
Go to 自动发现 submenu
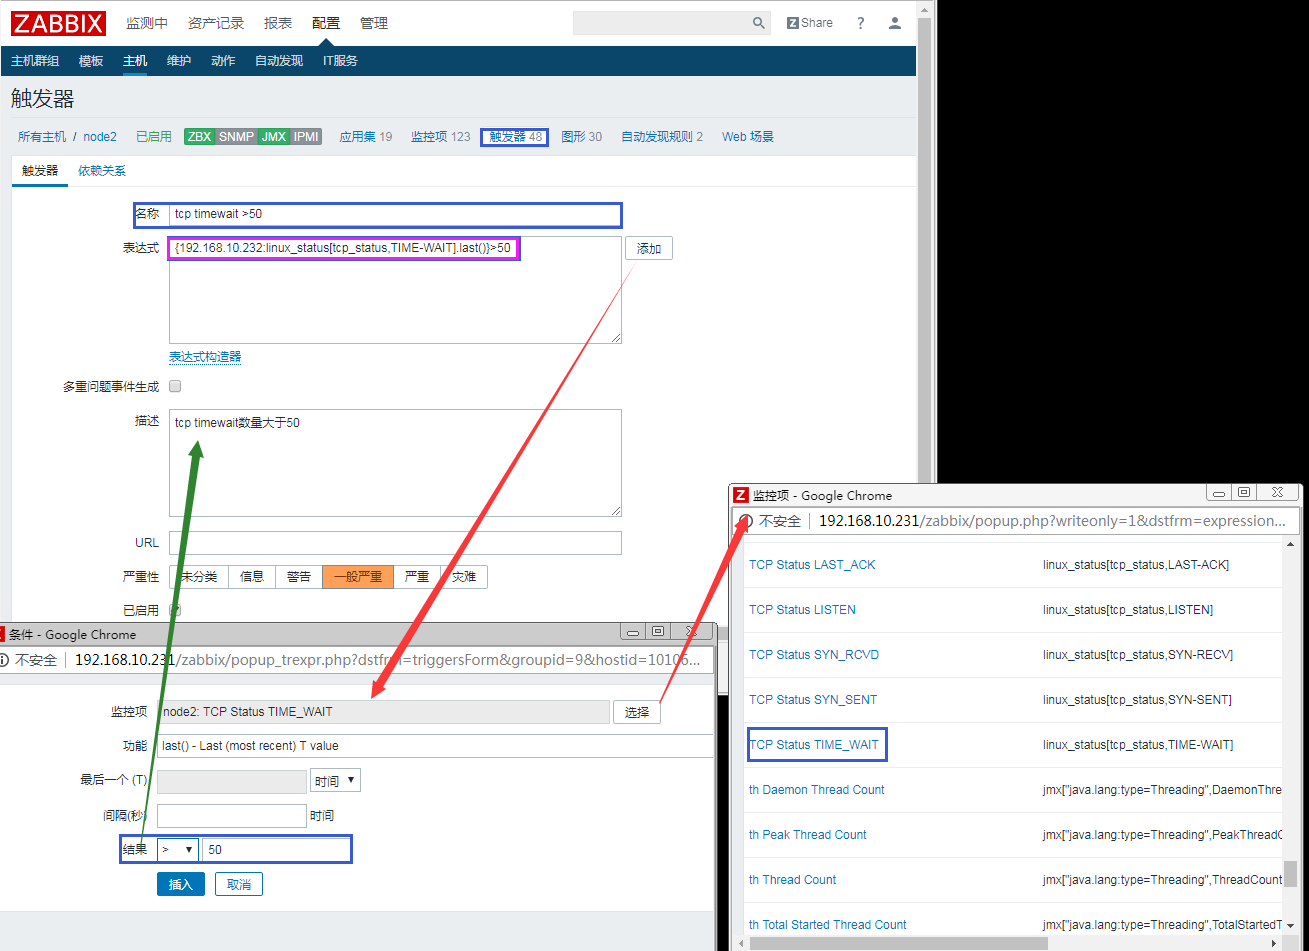pyautogui.click(x=279, y=61)
